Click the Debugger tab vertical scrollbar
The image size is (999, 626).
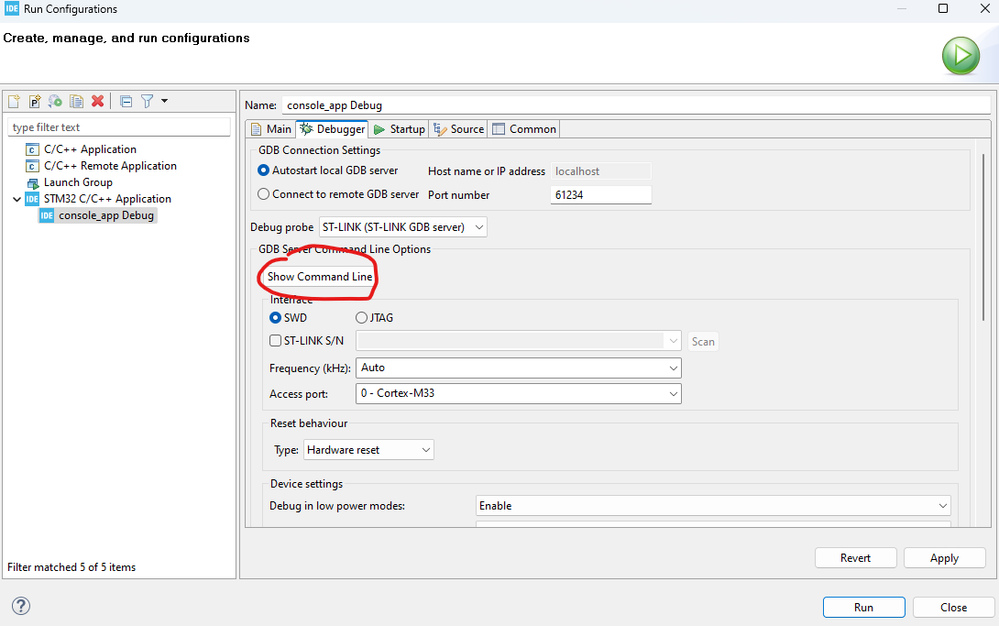(x=983, y=236)
